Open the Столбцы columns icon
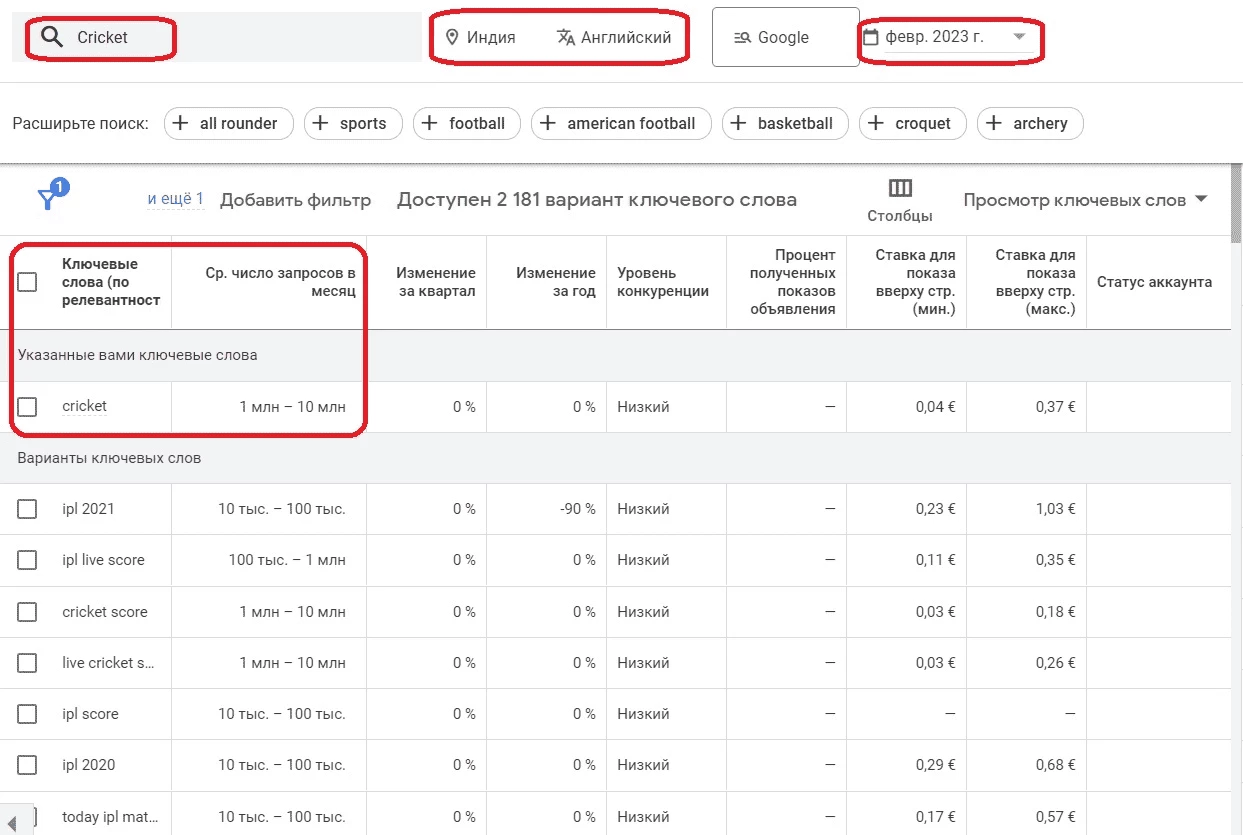Screen dimensions: 1243x835 (x=900, y=188)
